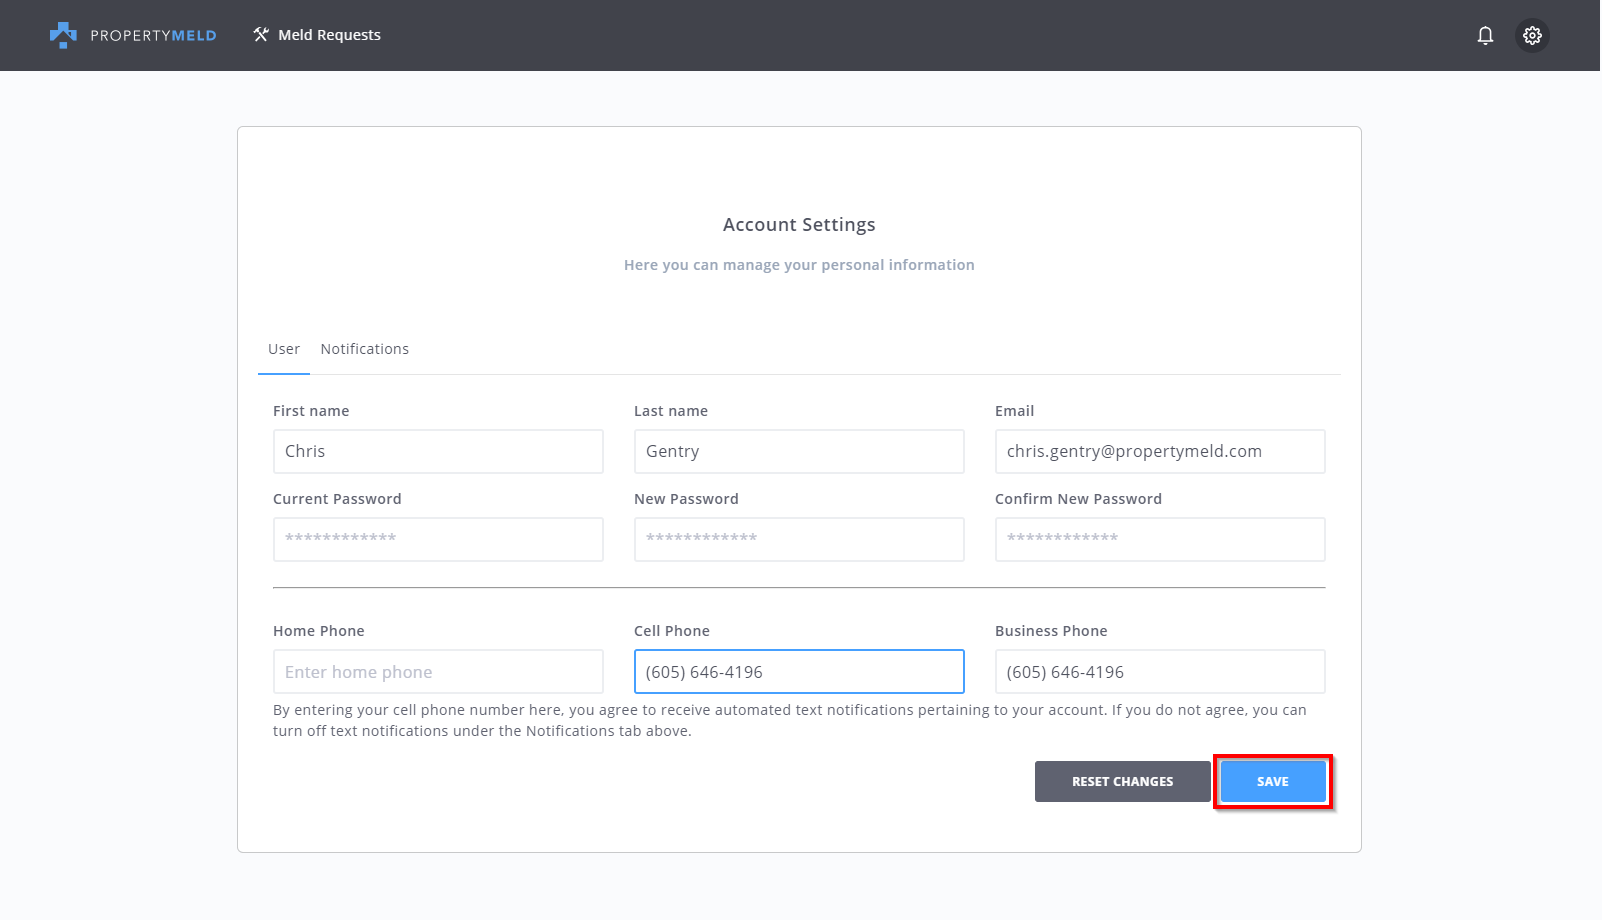Save the account settings
The image size is (1602, 920).
pos(1273,782)
